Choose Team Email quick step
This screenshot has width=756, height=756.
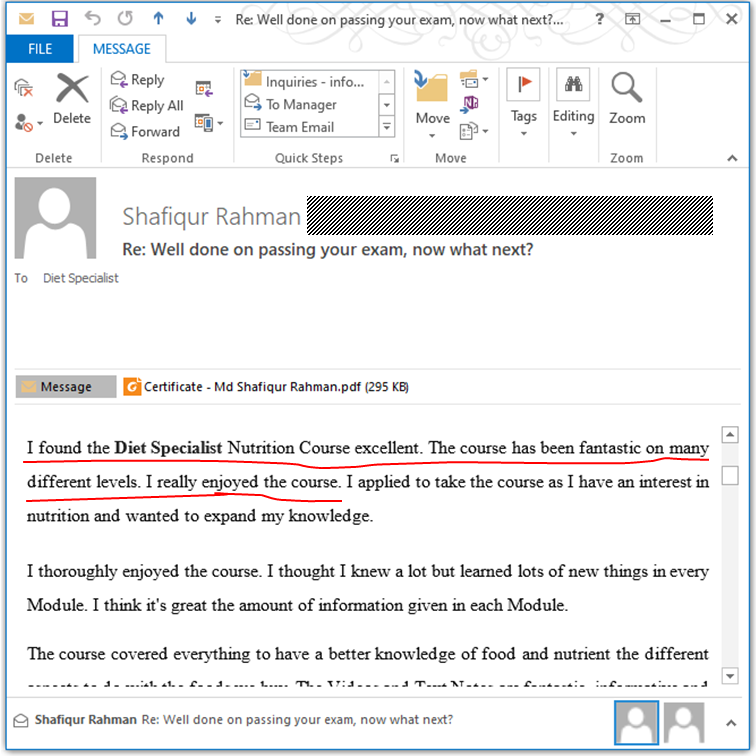tap(310, 127)
